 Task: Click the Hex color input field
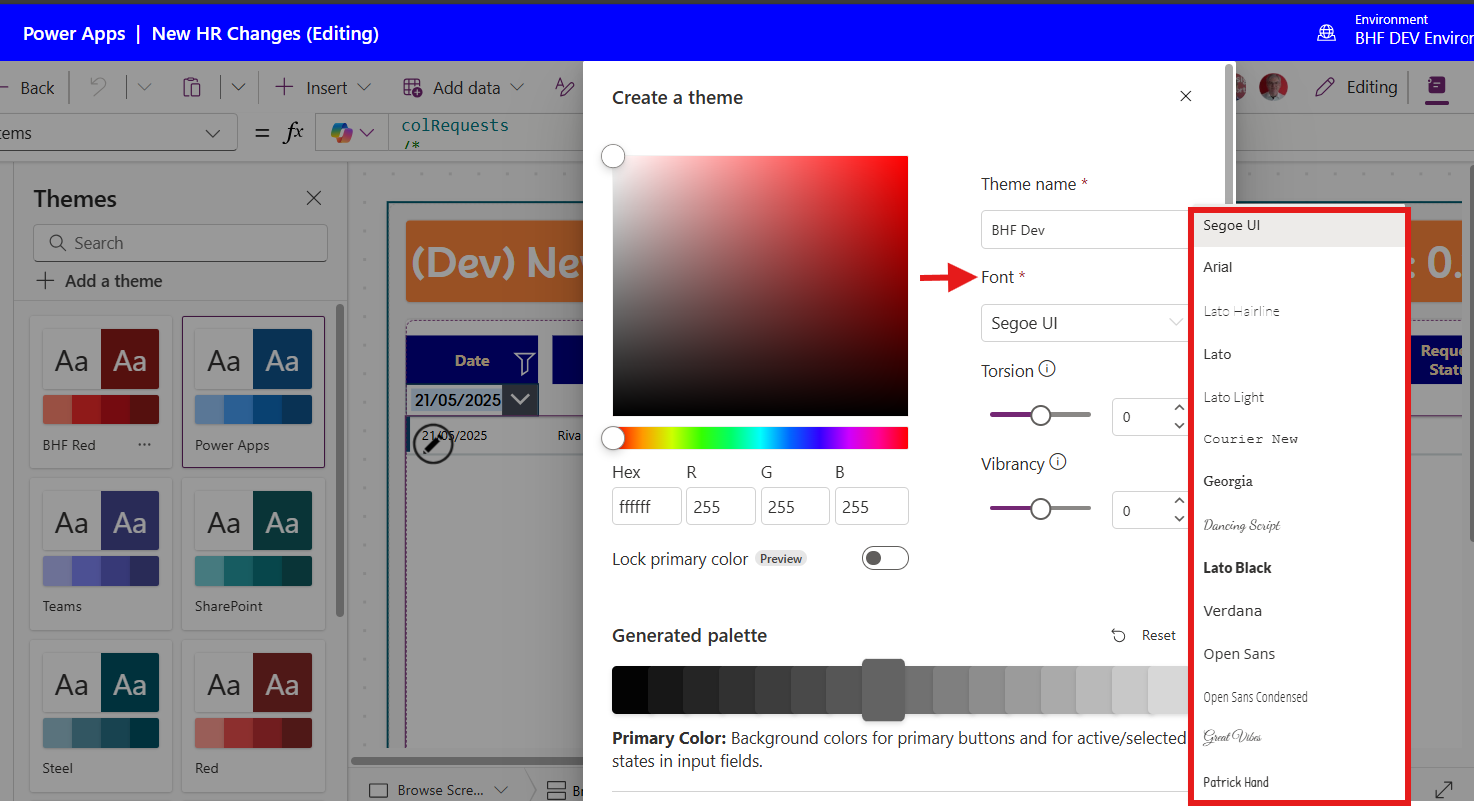(x=647, y=506)
